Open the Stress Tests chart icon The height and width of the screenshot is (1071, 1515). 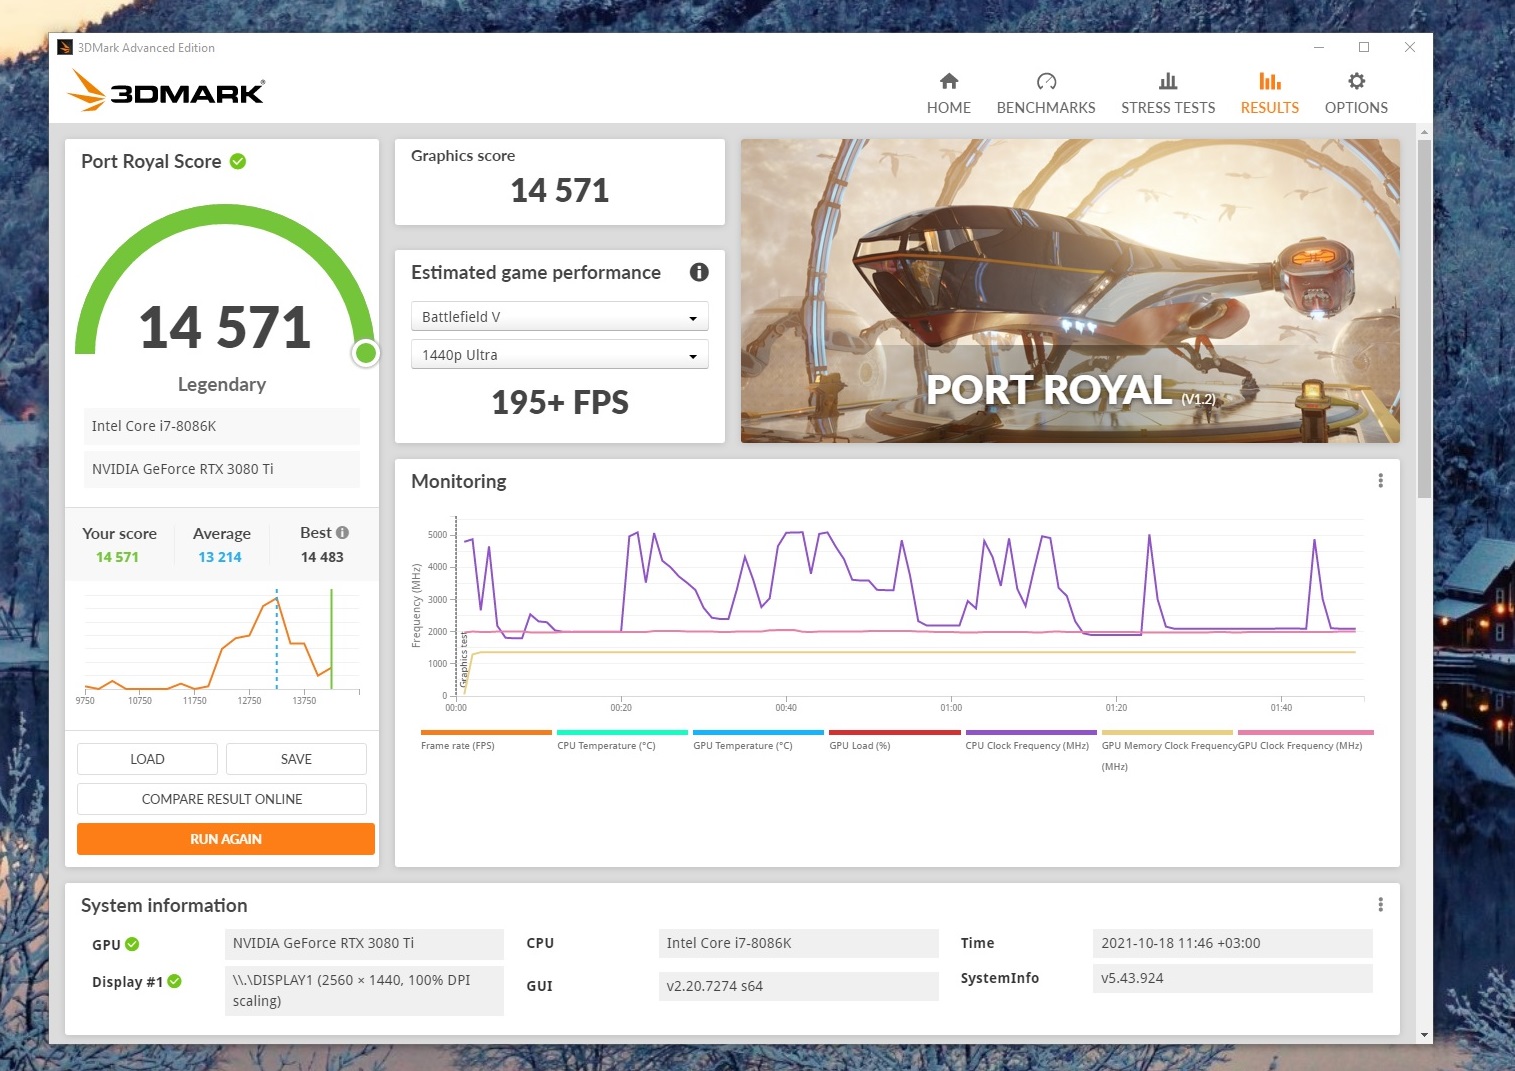tap(1168, 81)
